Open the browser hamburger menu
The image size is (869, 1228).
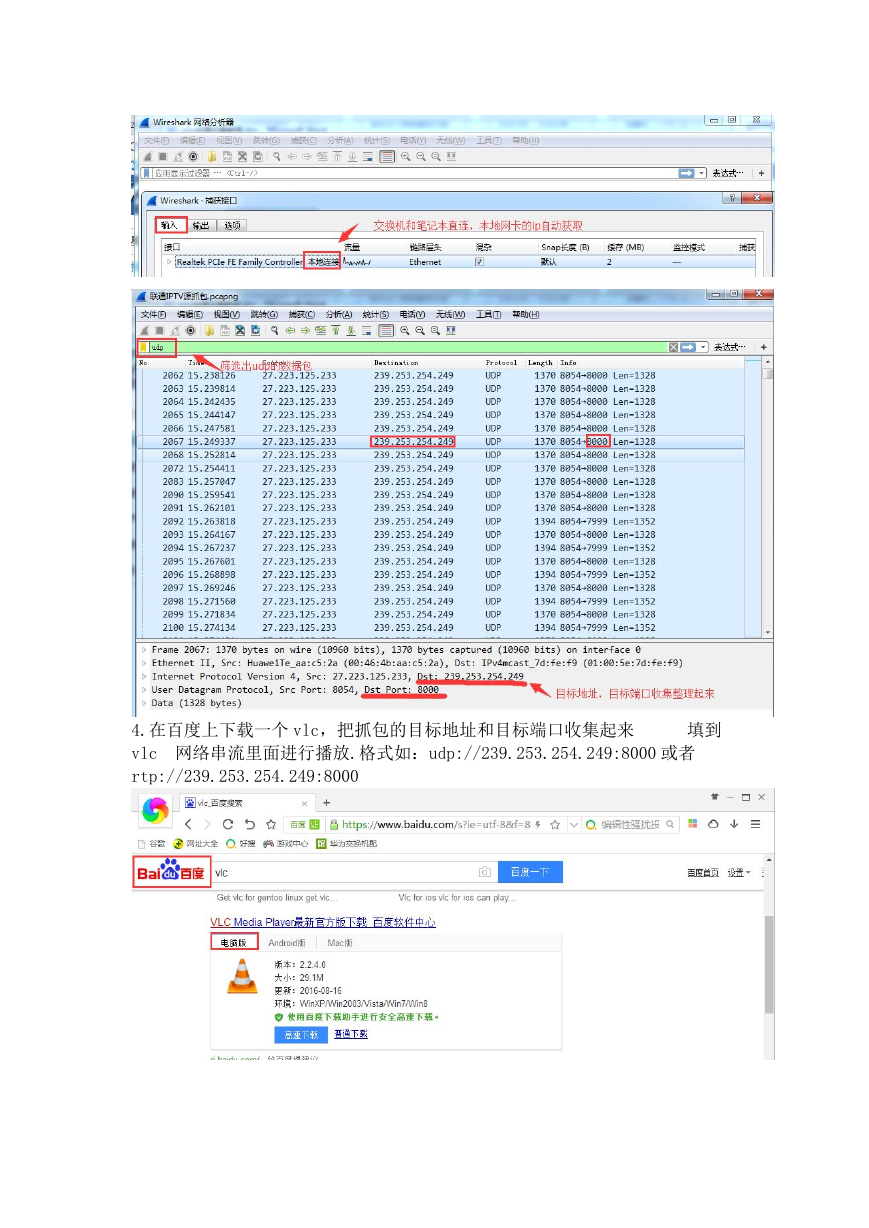point(755,824)
